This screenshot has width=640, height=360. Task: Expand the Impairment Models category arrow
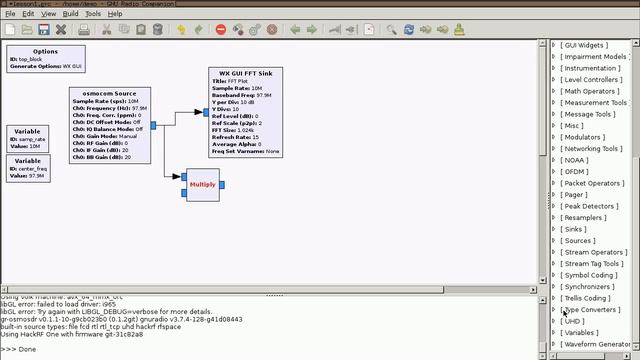pos(554,56)
